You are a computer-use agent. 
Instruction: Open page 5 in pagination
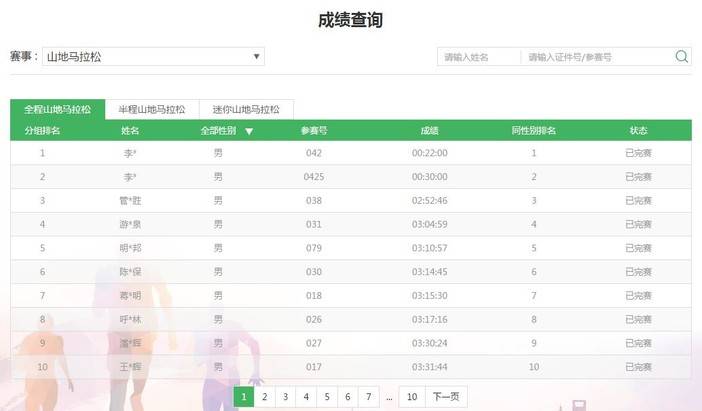click(x=327, y=397)
